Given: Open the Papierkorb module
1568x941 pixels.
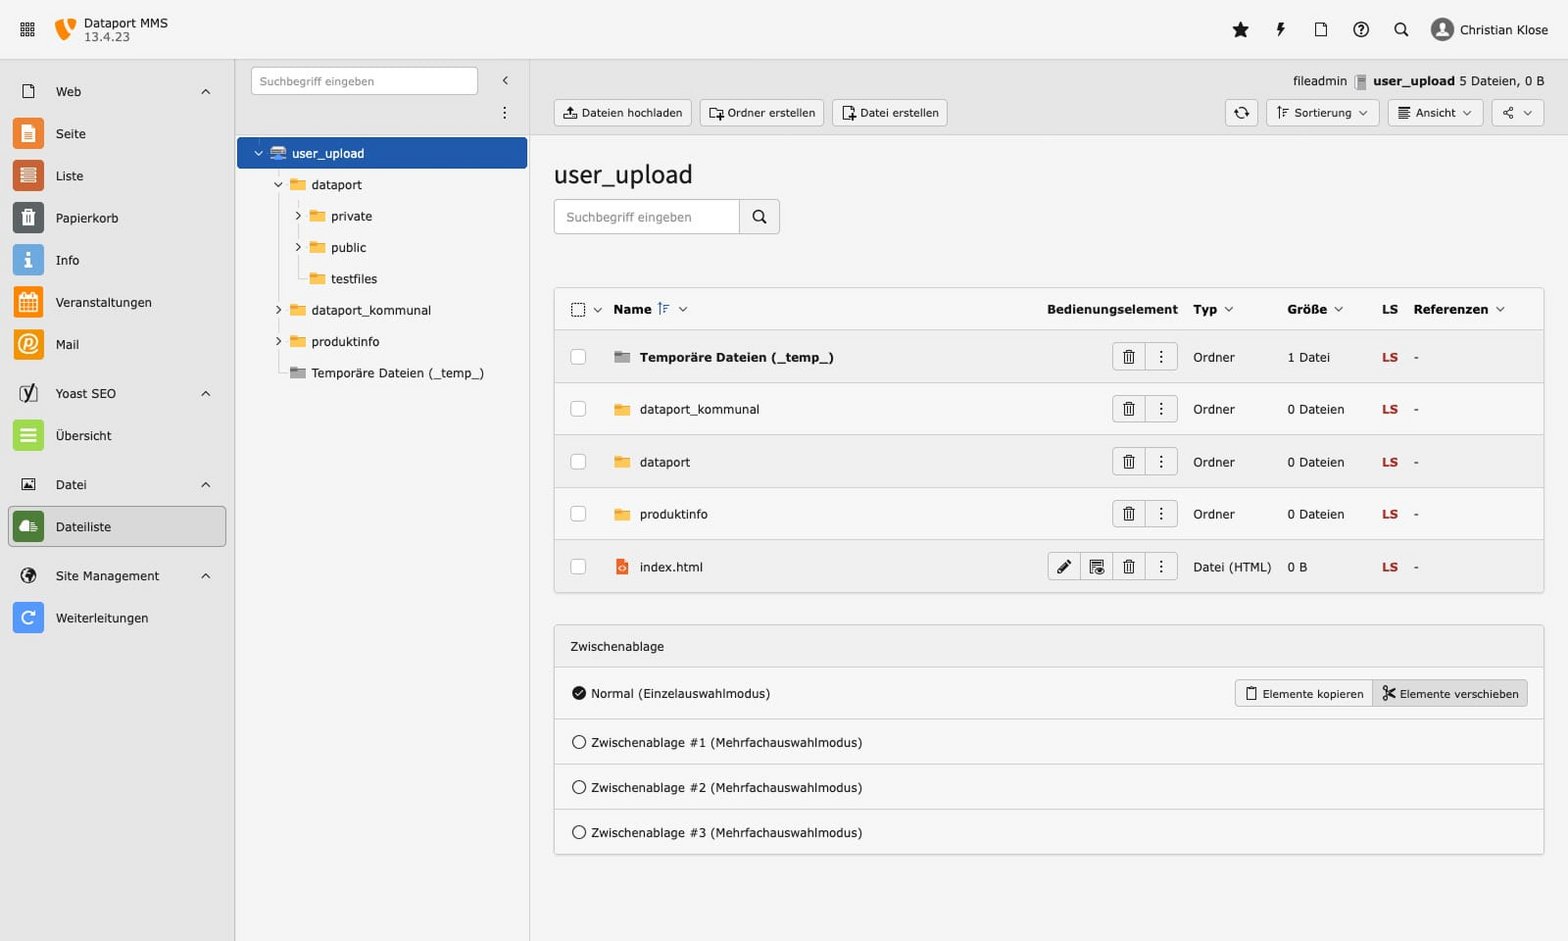Looking at the screenshot, I should 86,218.
